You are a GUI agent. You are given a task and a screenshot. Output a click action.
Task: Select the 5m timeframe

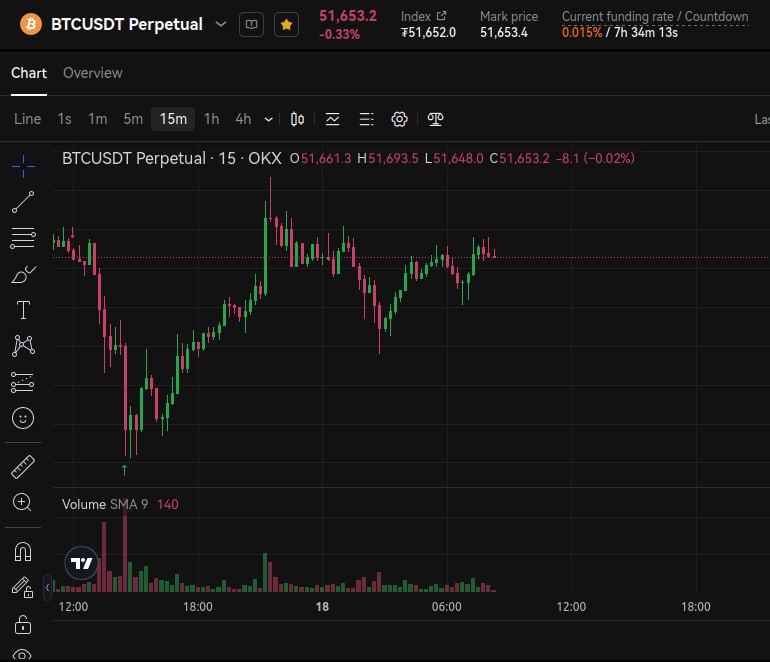133,119
